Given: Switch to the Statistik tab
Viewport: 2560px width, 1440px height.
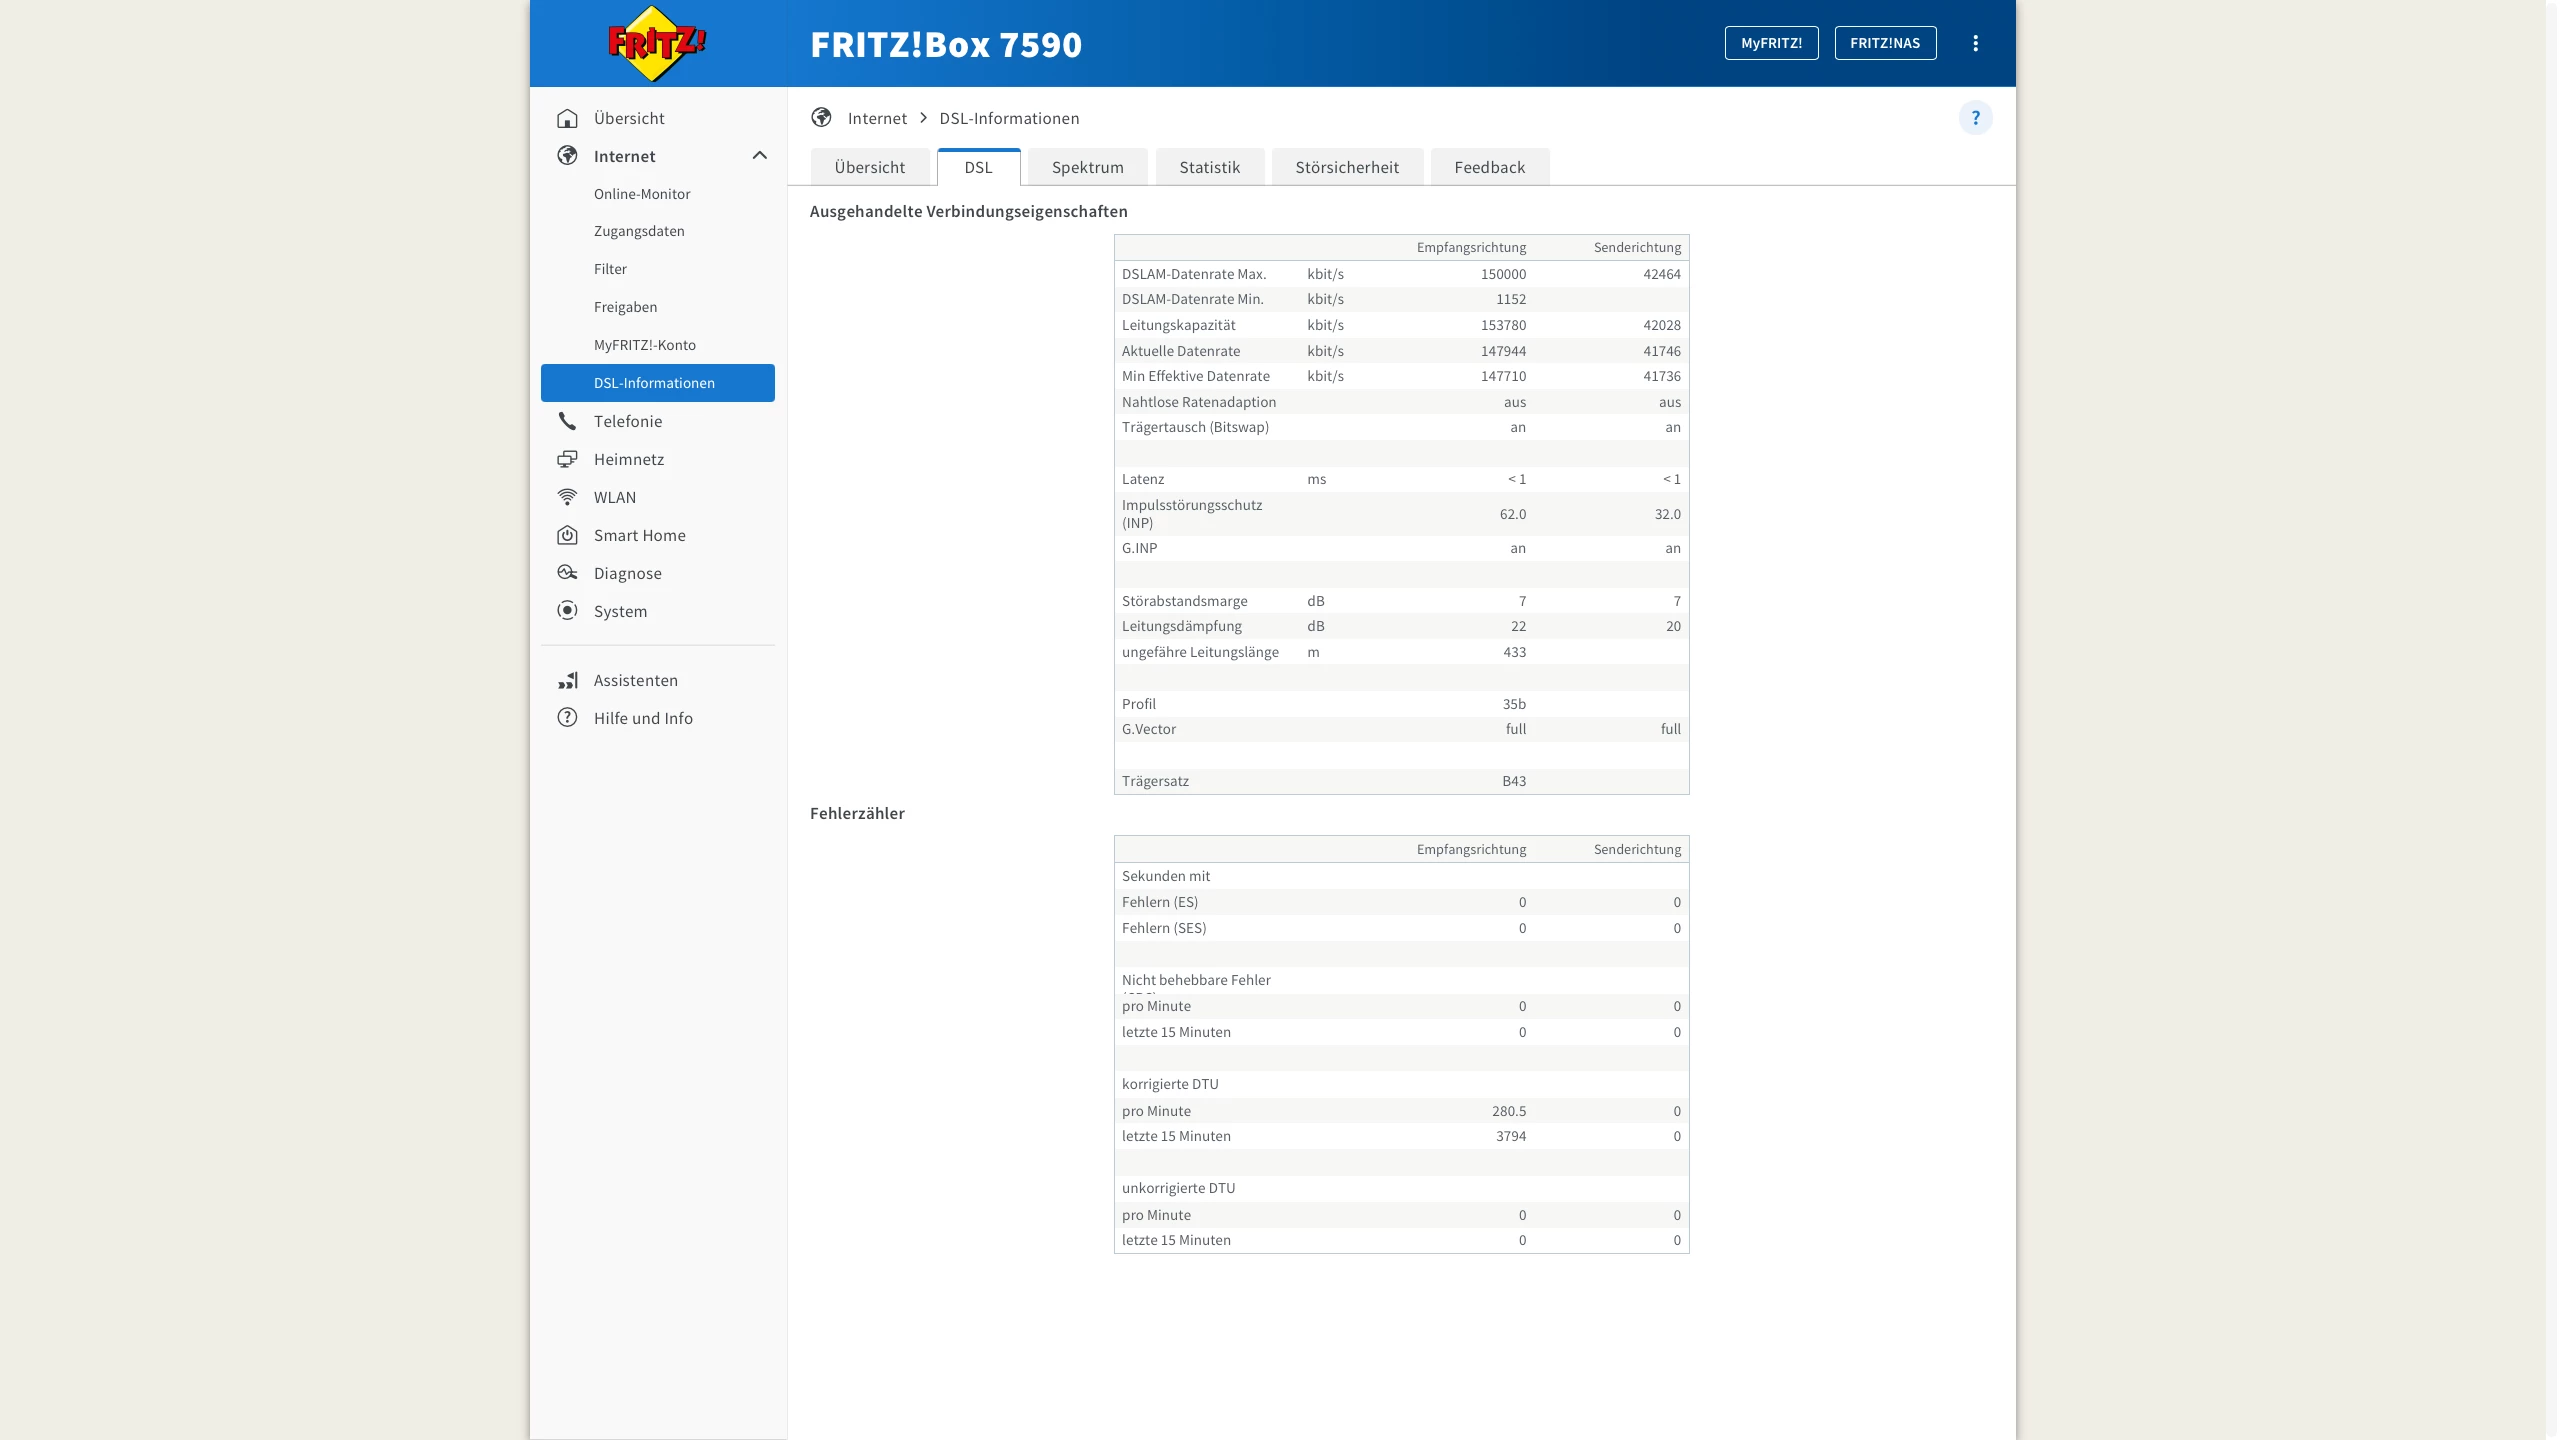Looking at the screenshot, I should pyautogui.click(x=1209, y=167).
